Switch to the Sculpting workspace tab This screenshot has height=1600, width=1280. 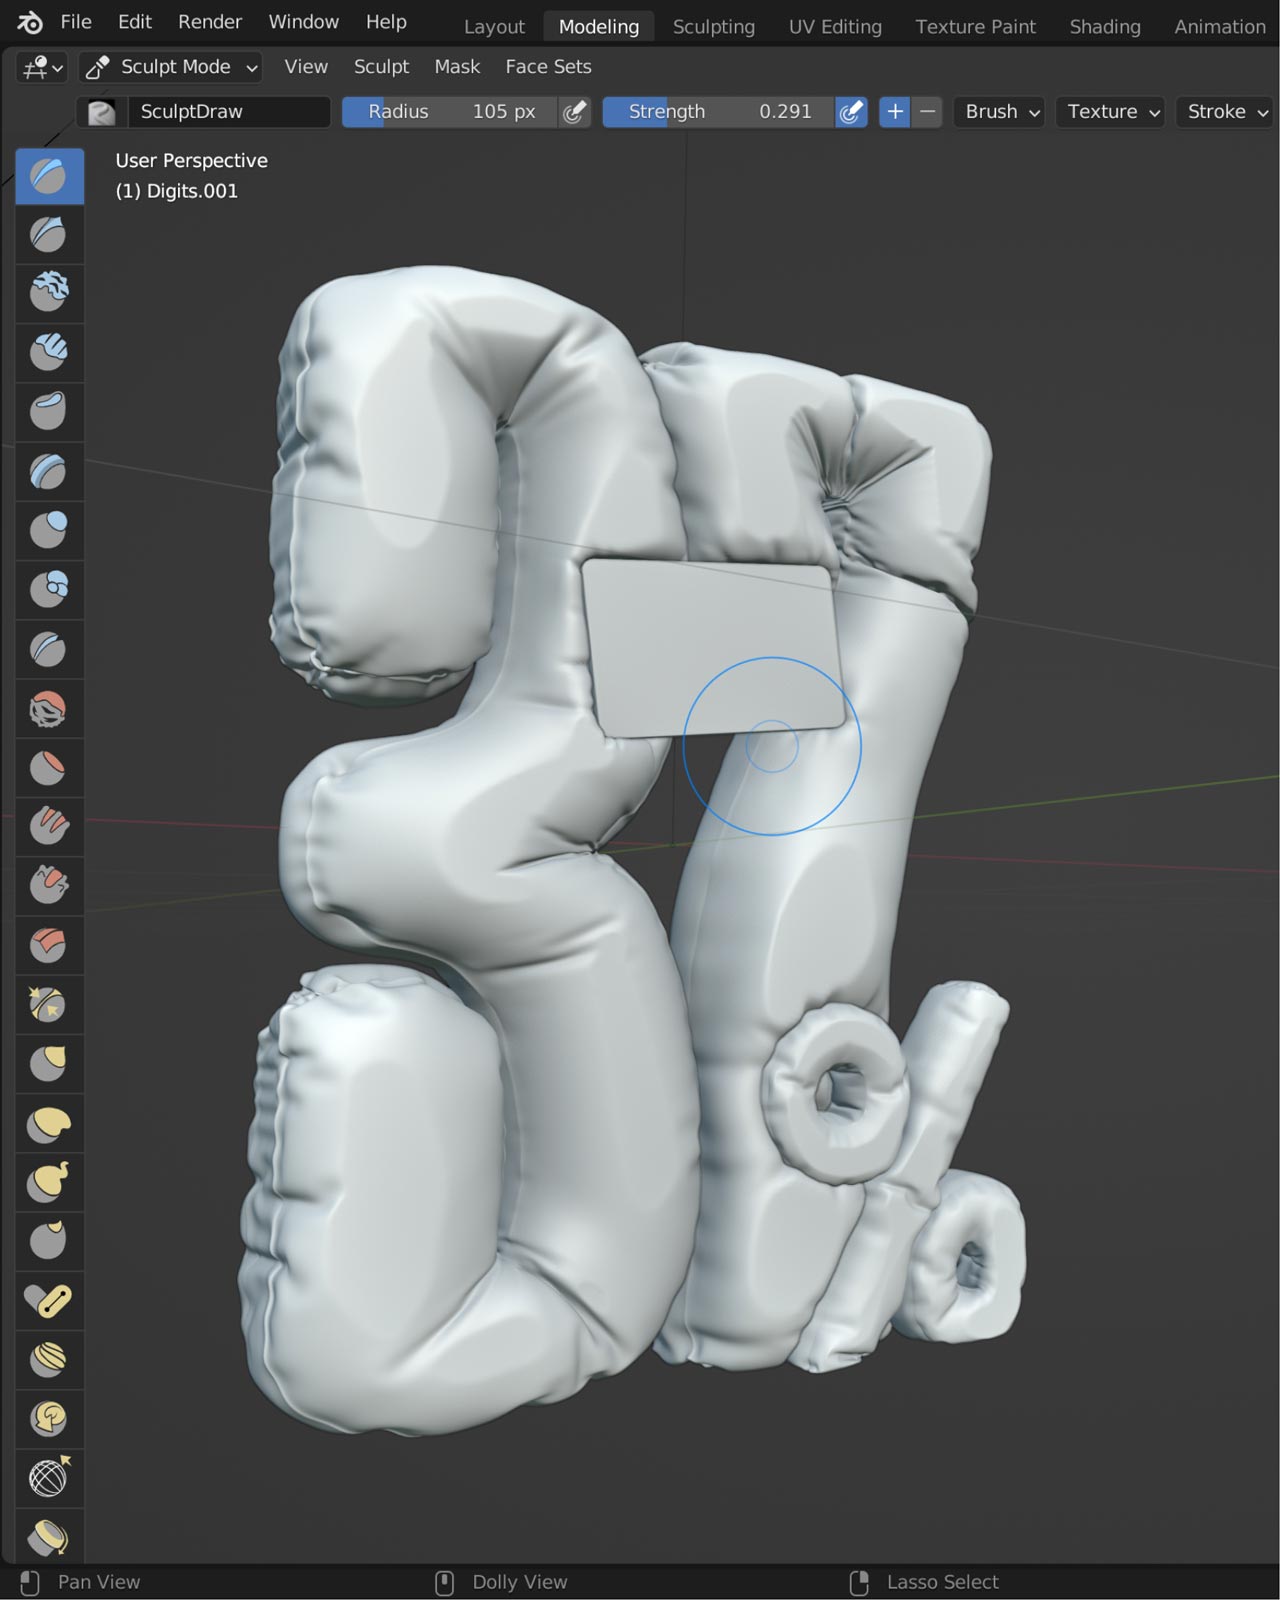click(x=713, y=27)
